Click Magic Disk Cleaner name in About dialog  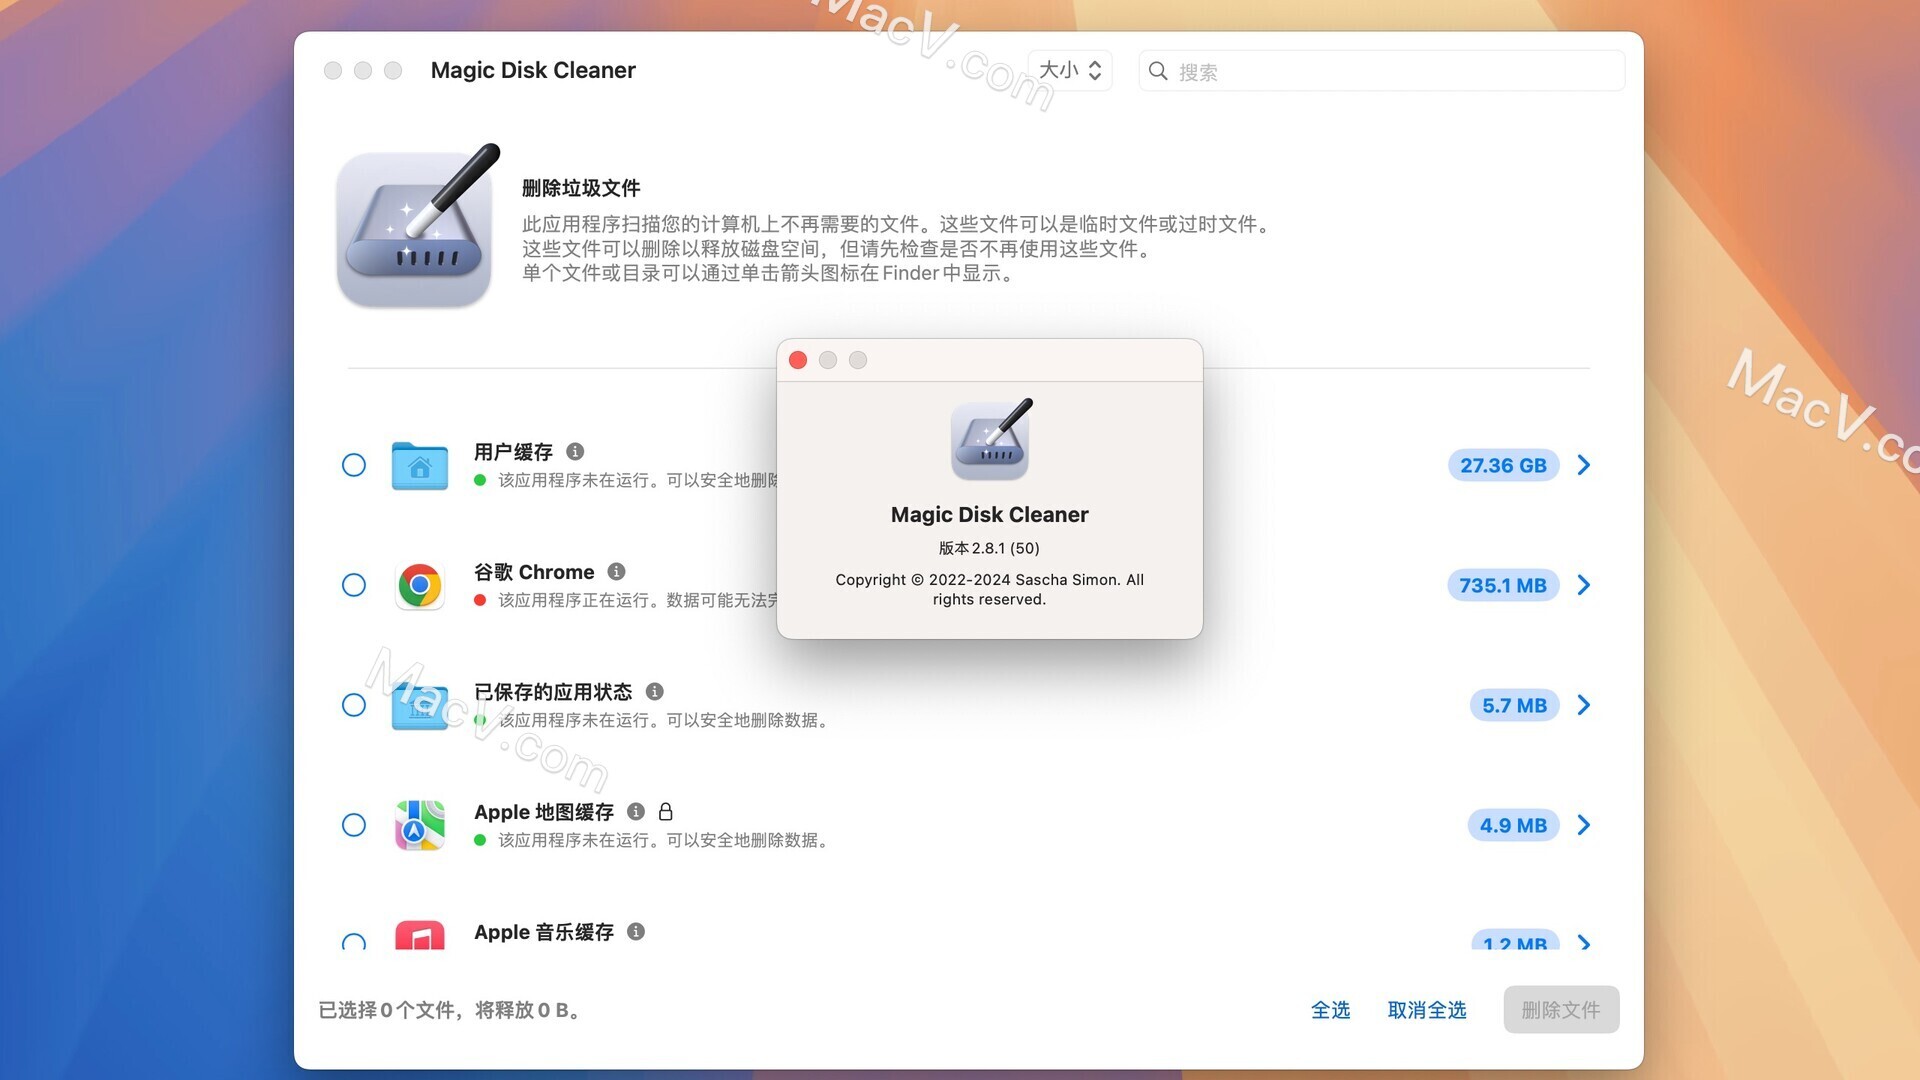(x=989, y=515)
